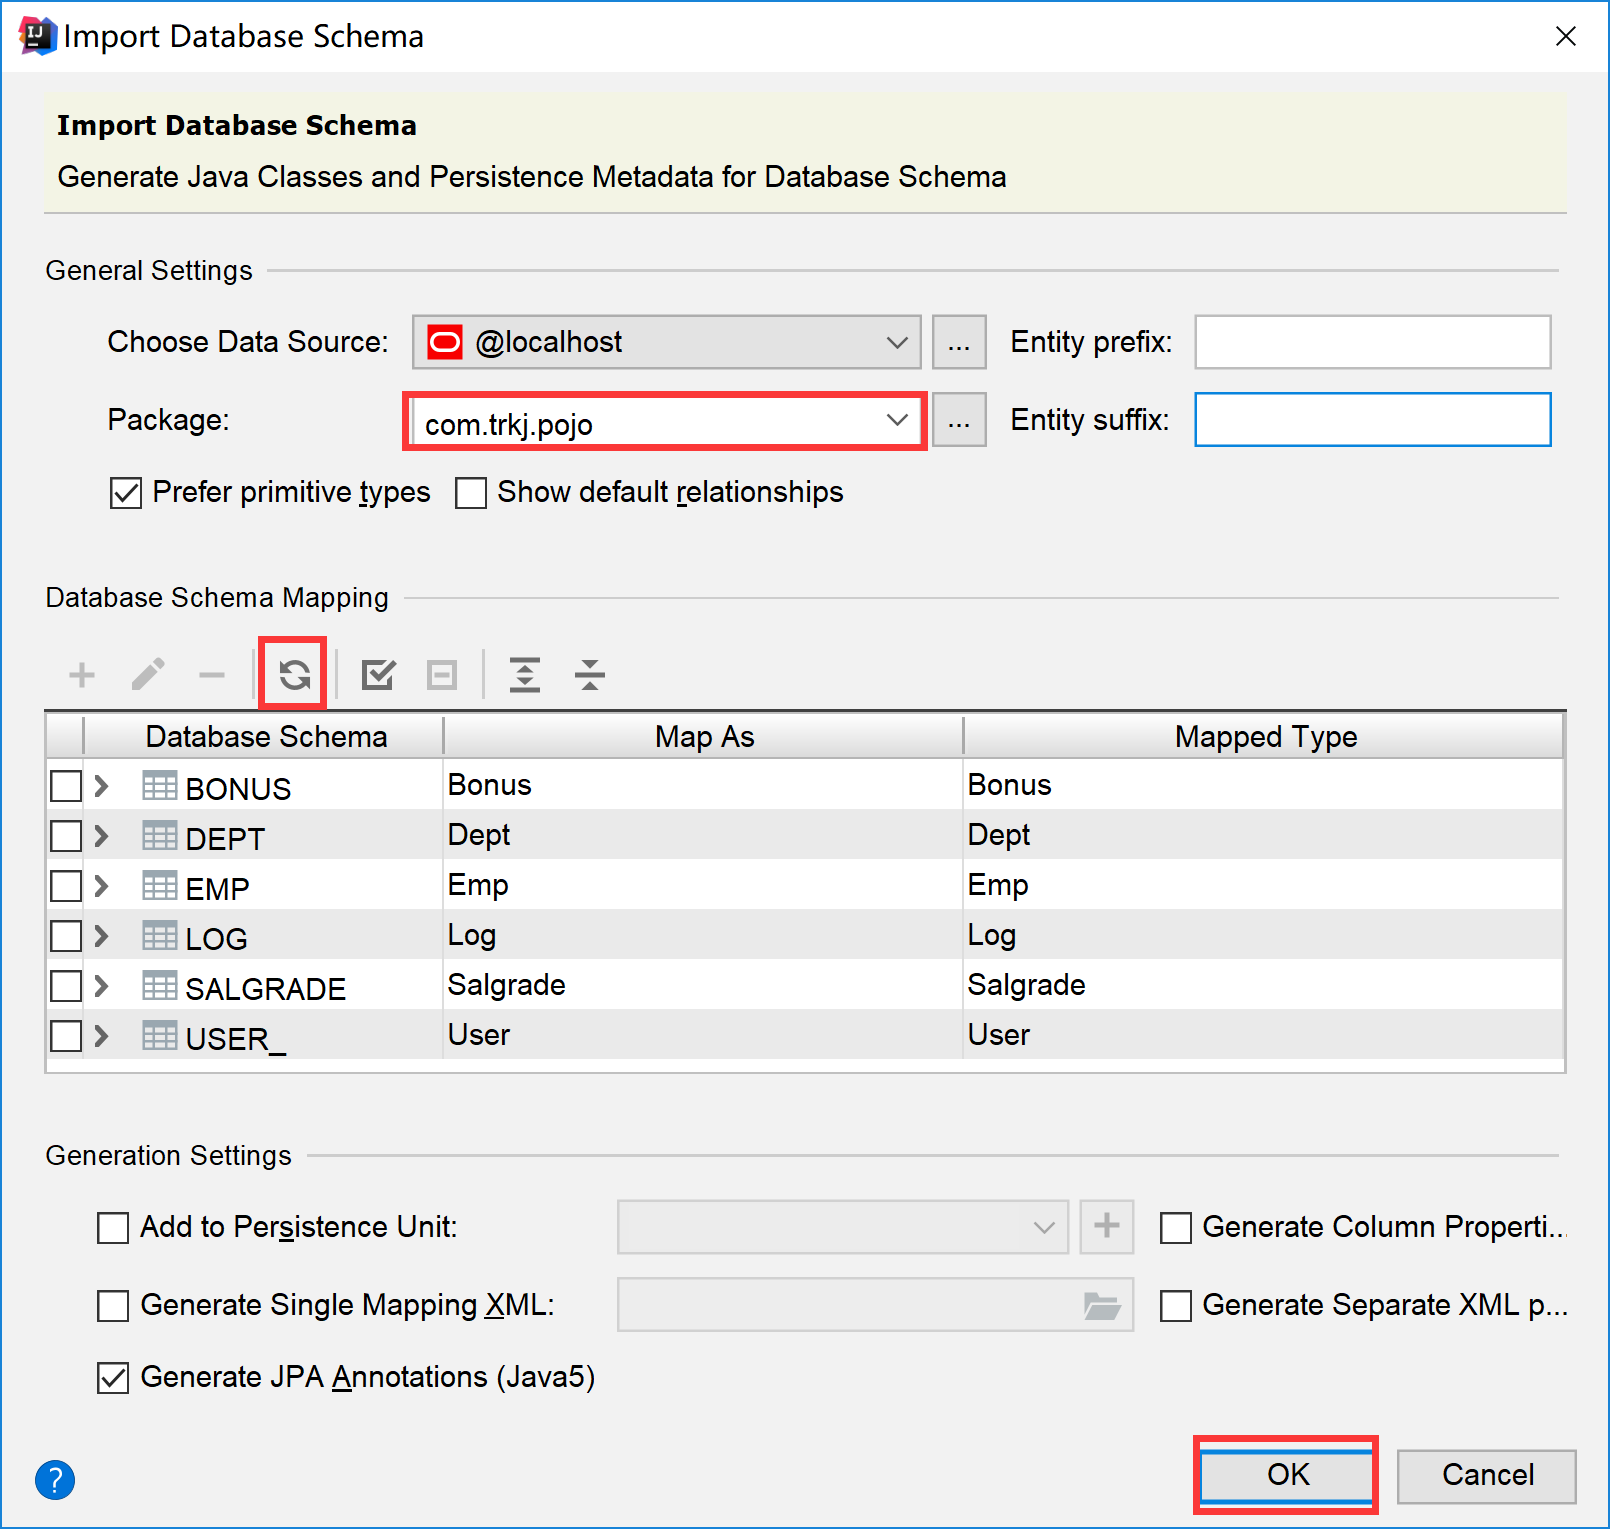This screenshot has width=1610, height=1529.
Task: Expand the EMP table row
Action: (101, 886)
